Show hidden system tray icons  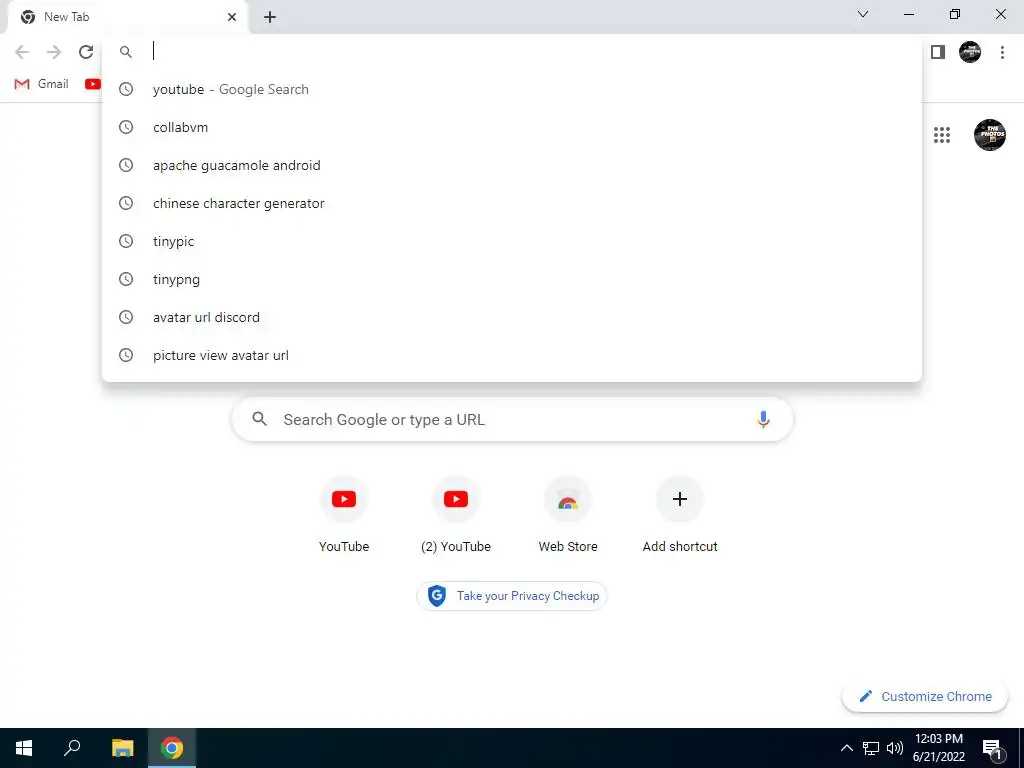[x=846, y=748]
